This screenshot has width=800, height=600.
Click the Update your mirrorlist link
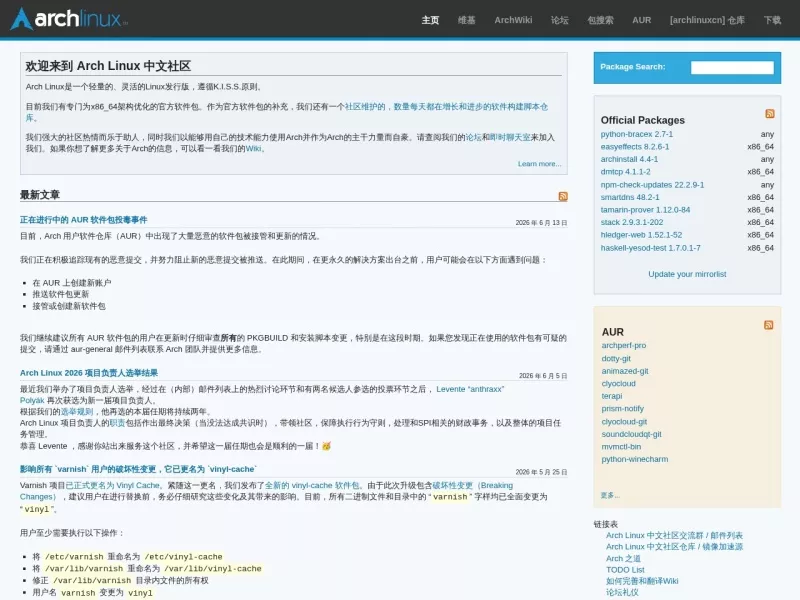point(687,274)
